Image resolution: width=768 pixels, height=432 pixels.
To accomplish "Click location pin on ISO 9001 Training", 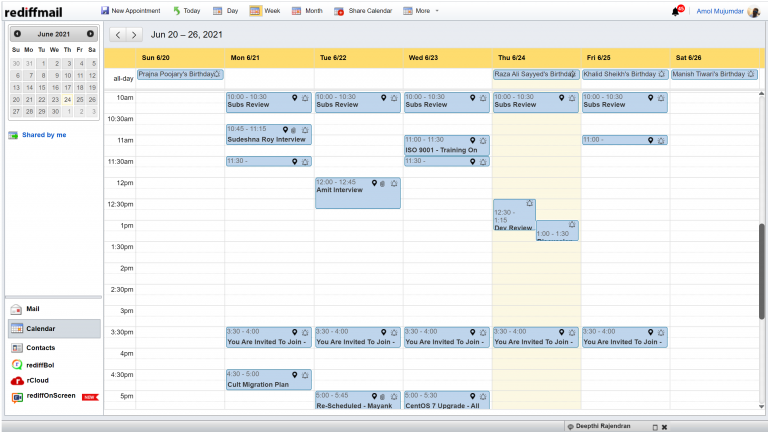I will point(473,141).
